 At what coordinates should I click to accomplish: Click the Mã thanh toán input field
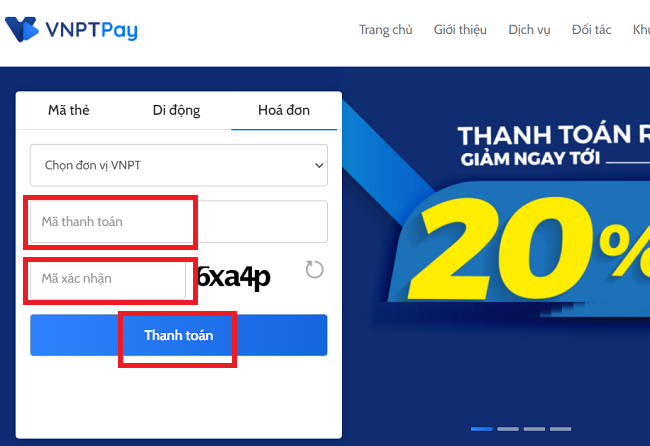(x=179, y=222)
